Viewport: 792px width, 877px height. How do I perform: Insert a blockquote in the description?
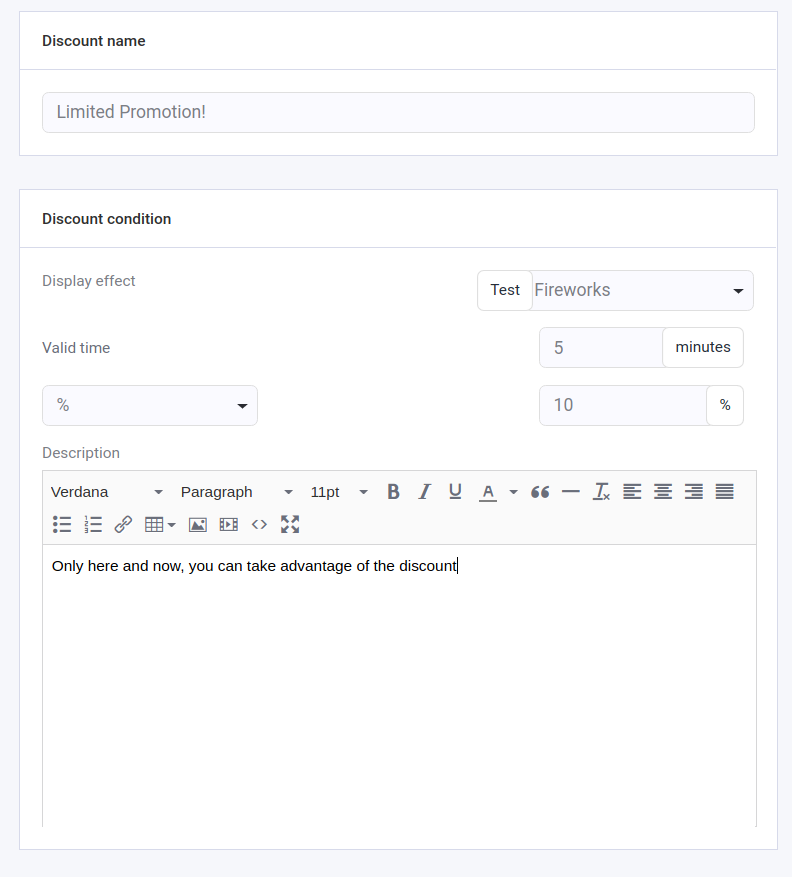pos(540,492)
